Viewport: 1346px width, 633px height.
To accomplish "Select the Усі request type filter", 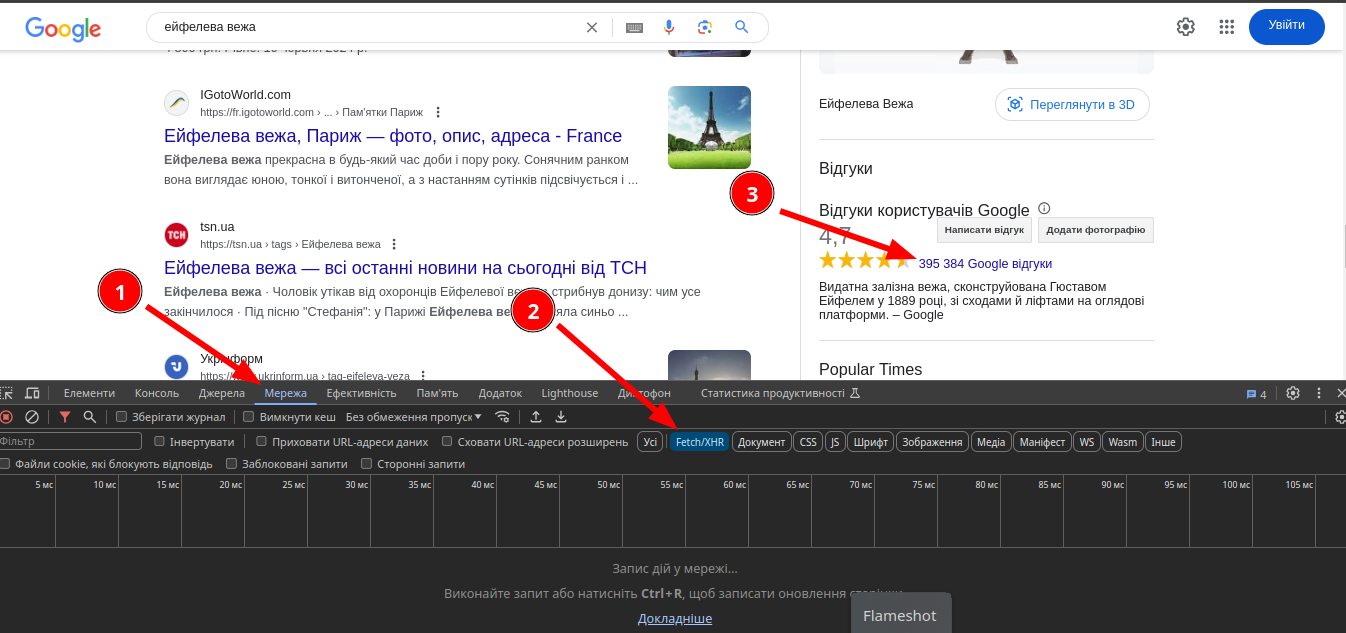I will [651, 441].
